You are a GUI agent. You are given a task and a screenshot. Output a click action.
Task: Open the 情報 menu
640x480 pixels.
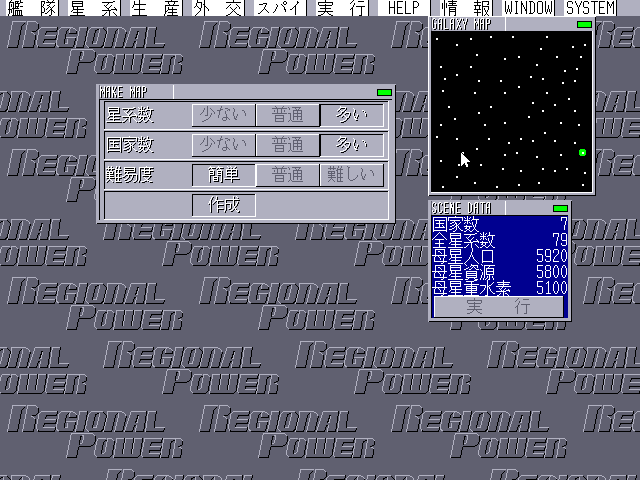pyautogui.click(x=465, y=8)
